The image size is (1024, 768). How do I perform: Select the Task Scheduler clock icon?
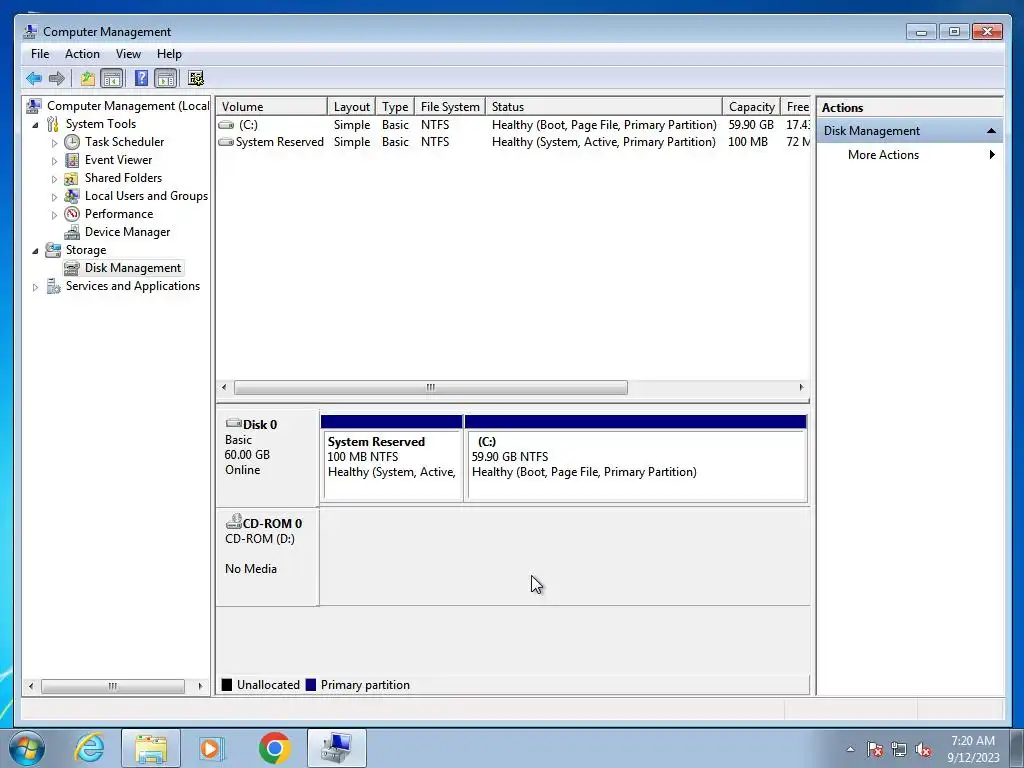click(x=72, y=142)
